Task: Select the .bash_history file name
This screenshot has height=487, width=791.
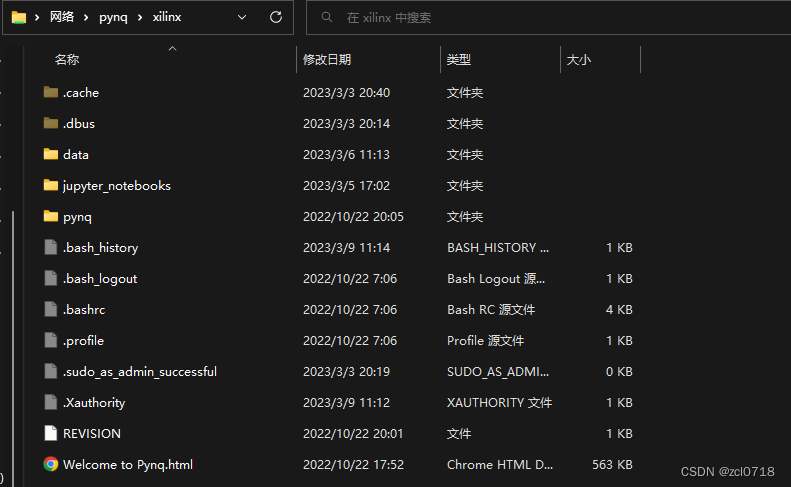Action: 100,248
